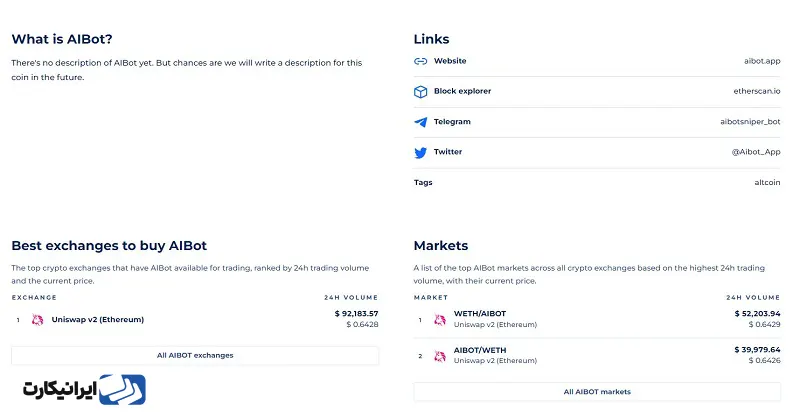Click Uniswap unicorn icon in exchange list
Screen dimensions: 800x412
37,320
